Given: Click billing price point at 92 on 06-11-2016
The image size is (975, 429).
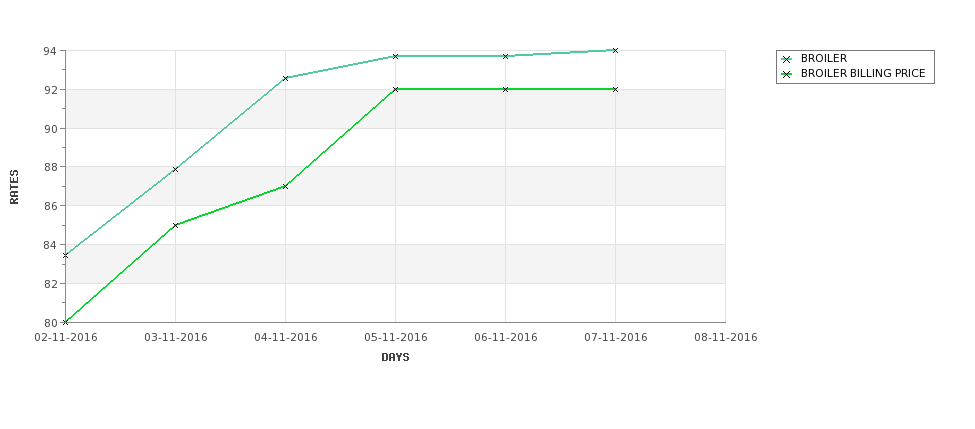Looking at the screenshot, I should tap(506, 89).
